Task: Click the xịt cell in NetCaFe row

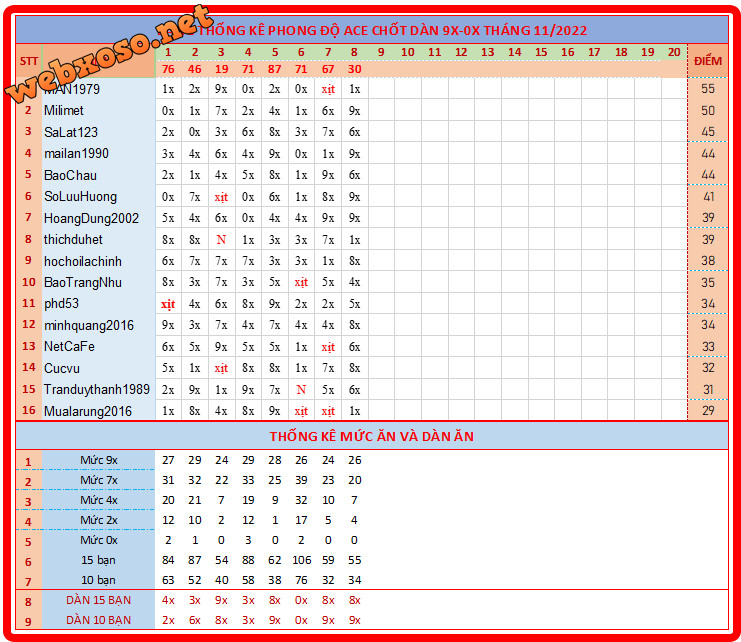Action: click(x=328, y=347)
